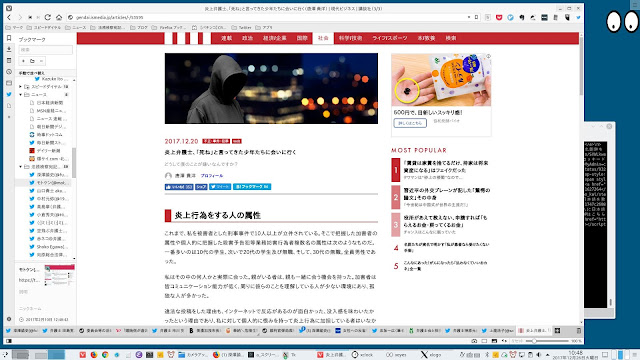Click the Hatena ブックマーク button
Image resolution: width=640 pixels, height=360 pixels.
[252, 187]
